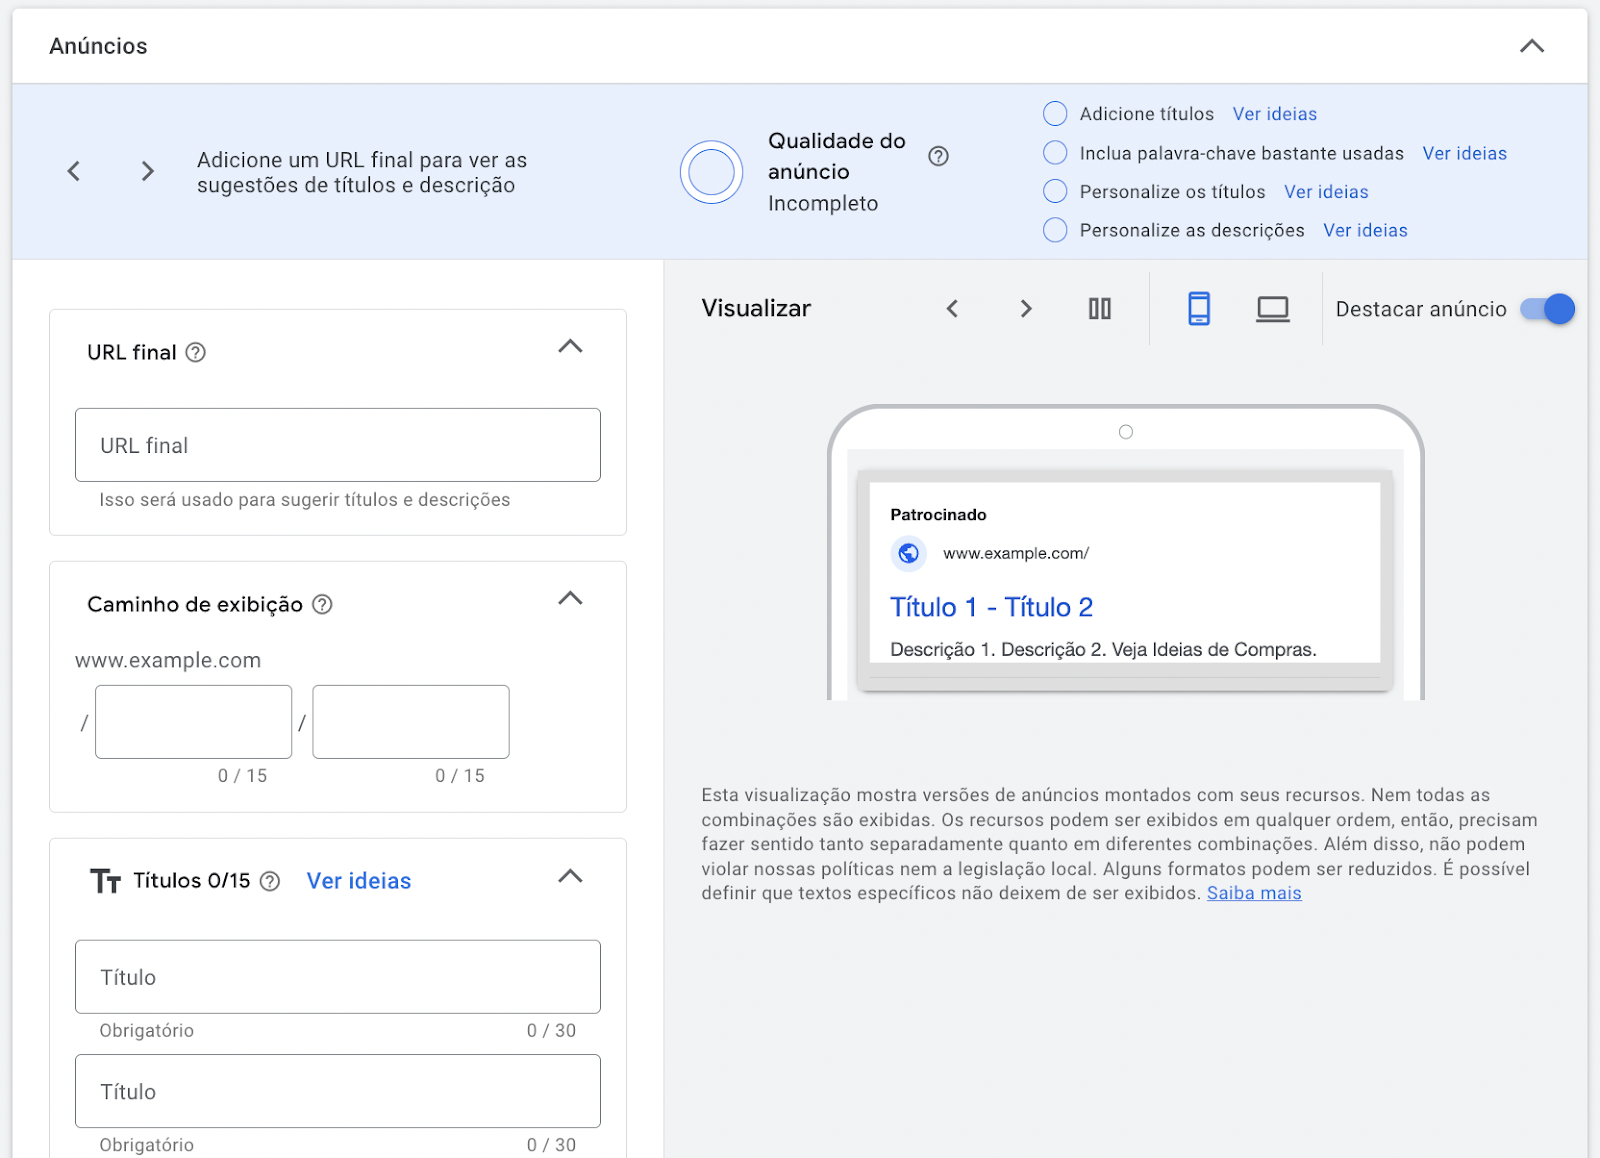Focus the first display path field
This screenshot has height=1158, width=1600.
click(194, 722)
